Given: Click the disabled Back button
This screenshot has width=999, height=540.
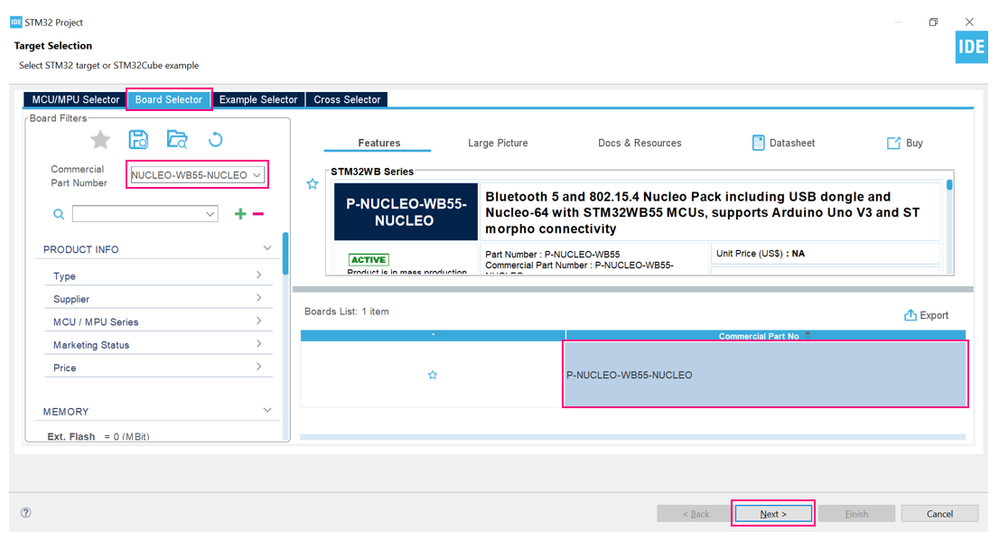Looking at the screenshot, I should coord(694,513).
